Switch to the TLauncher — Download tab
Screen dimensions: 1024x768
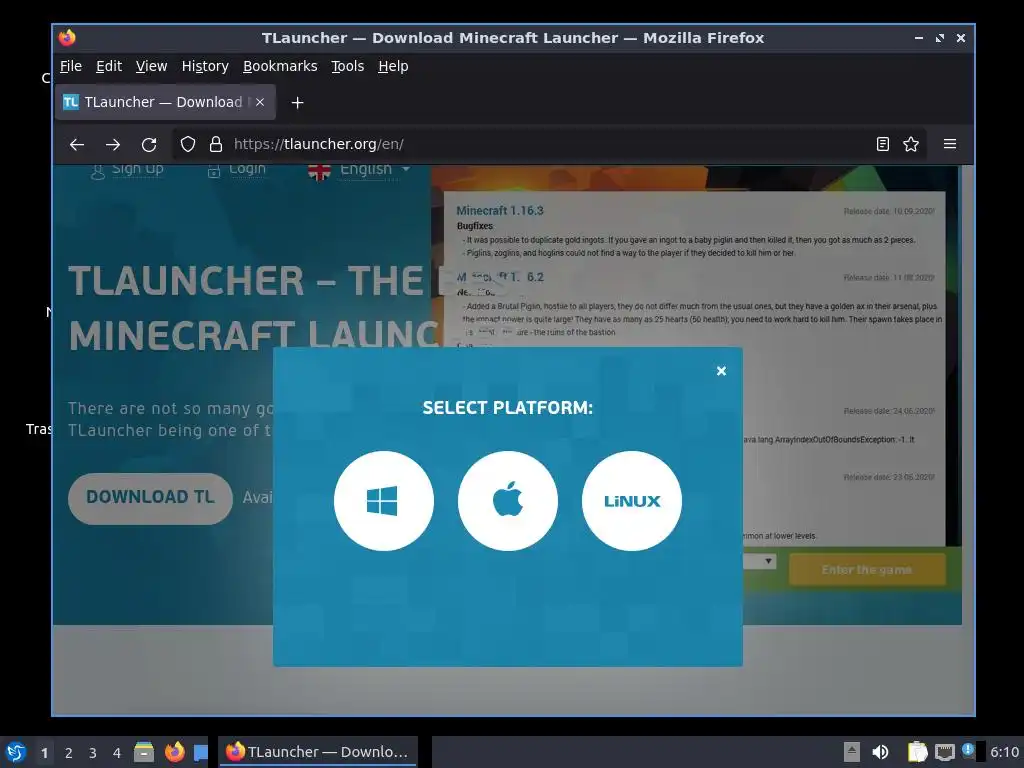coord(165,102)
